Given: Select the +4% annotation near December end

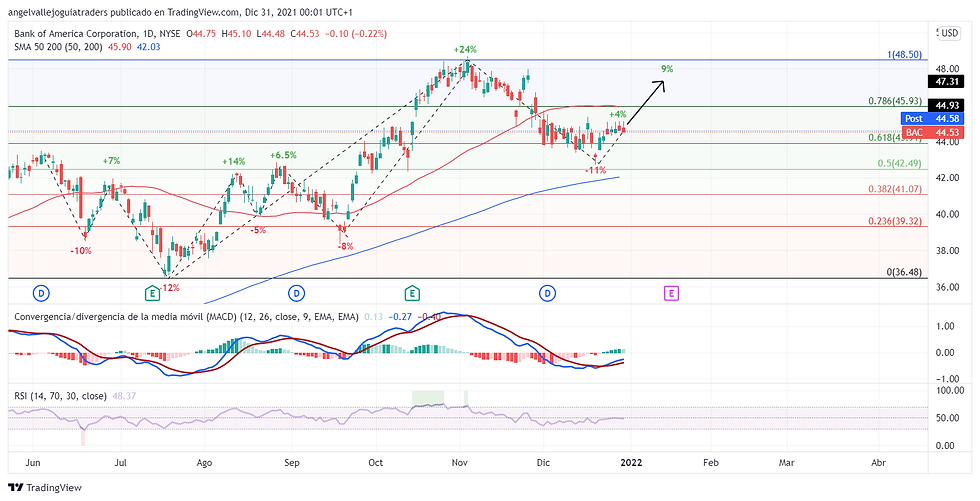Looking at the screenshot, I should [x=618, y=114].
